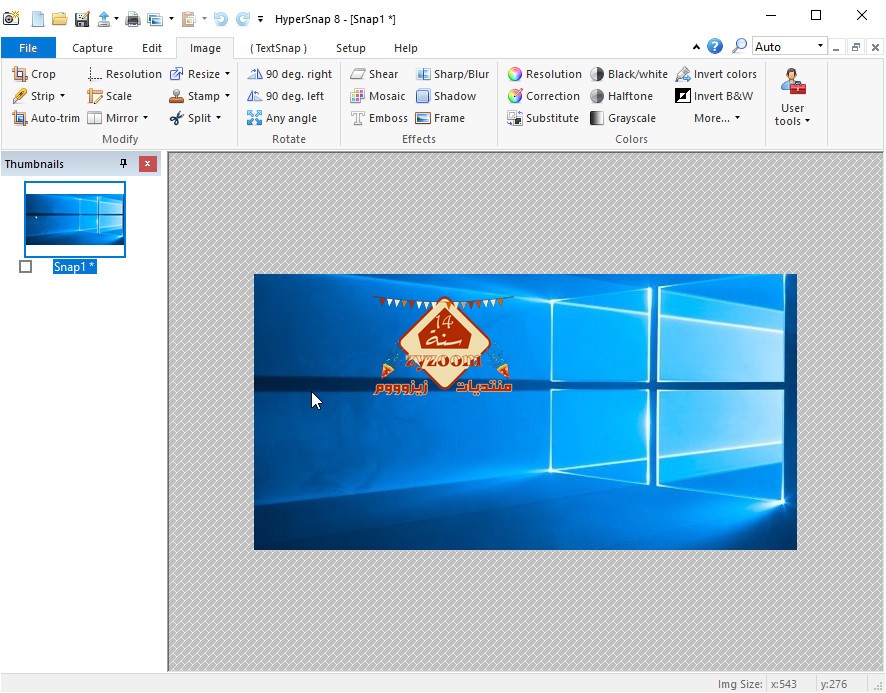Open the (TextSnap) tab
This screenshot has height=693, width=886.
coord(279,48)
